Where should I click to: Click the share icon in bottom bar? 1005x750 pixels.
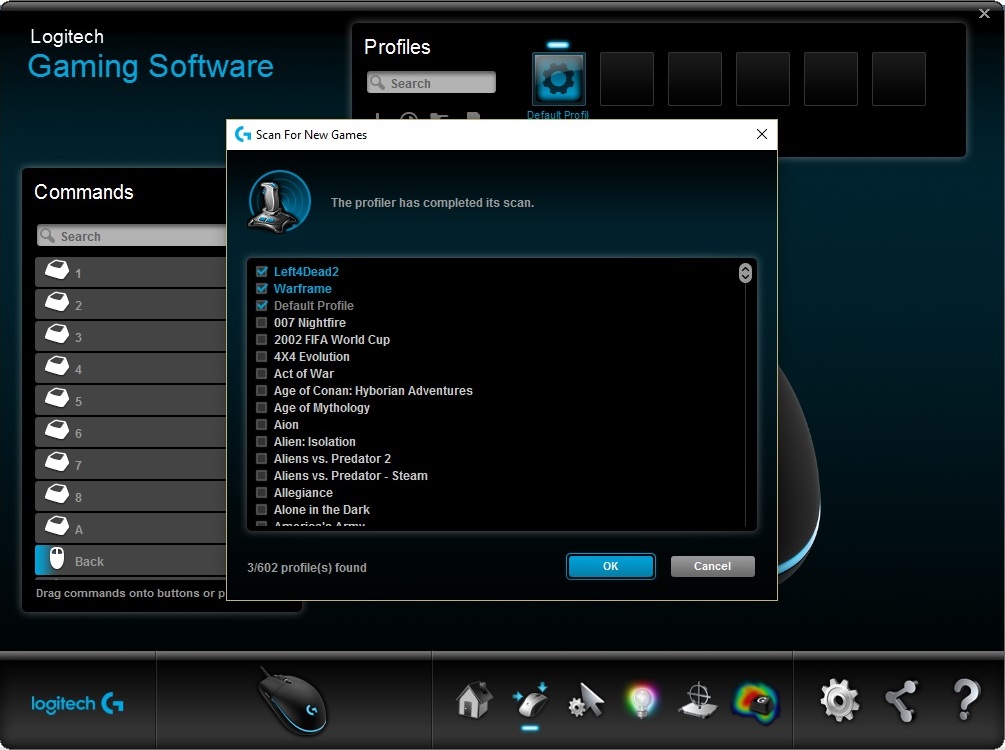click(x=902, y=701)
